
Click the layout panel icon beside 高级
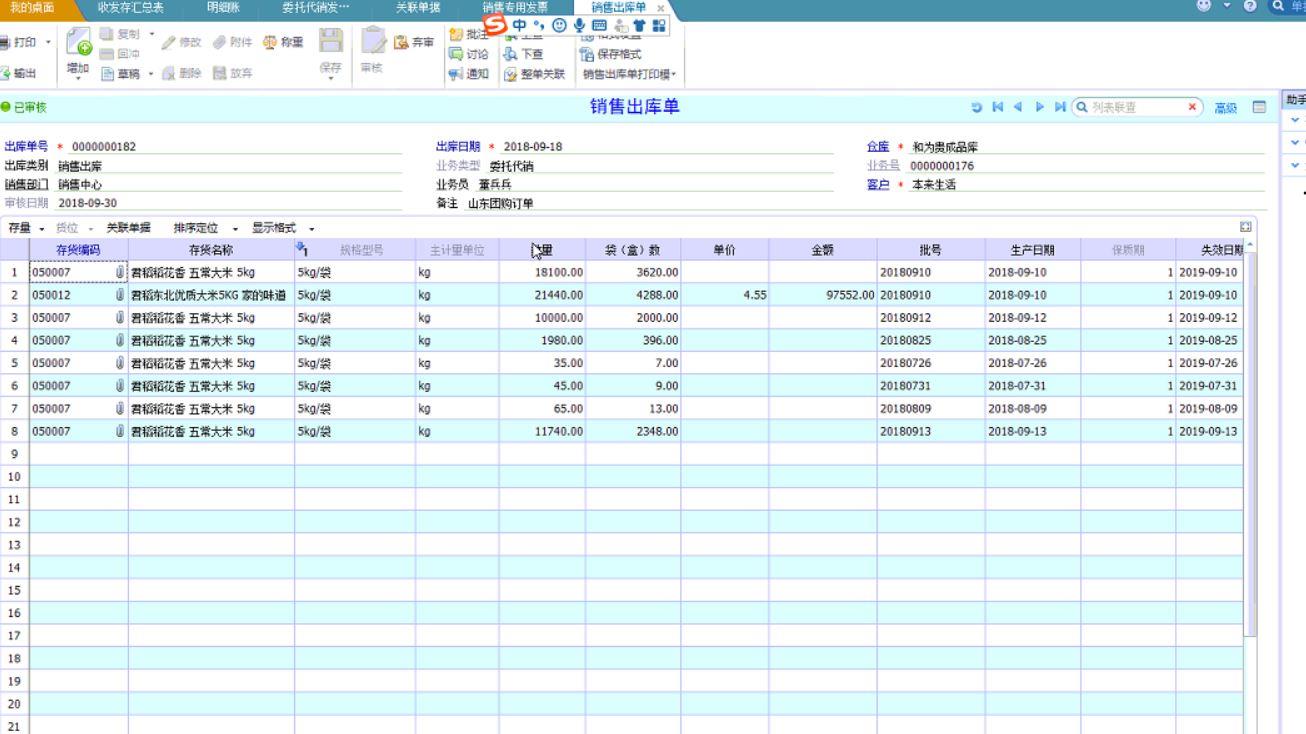click(1259, 107)
